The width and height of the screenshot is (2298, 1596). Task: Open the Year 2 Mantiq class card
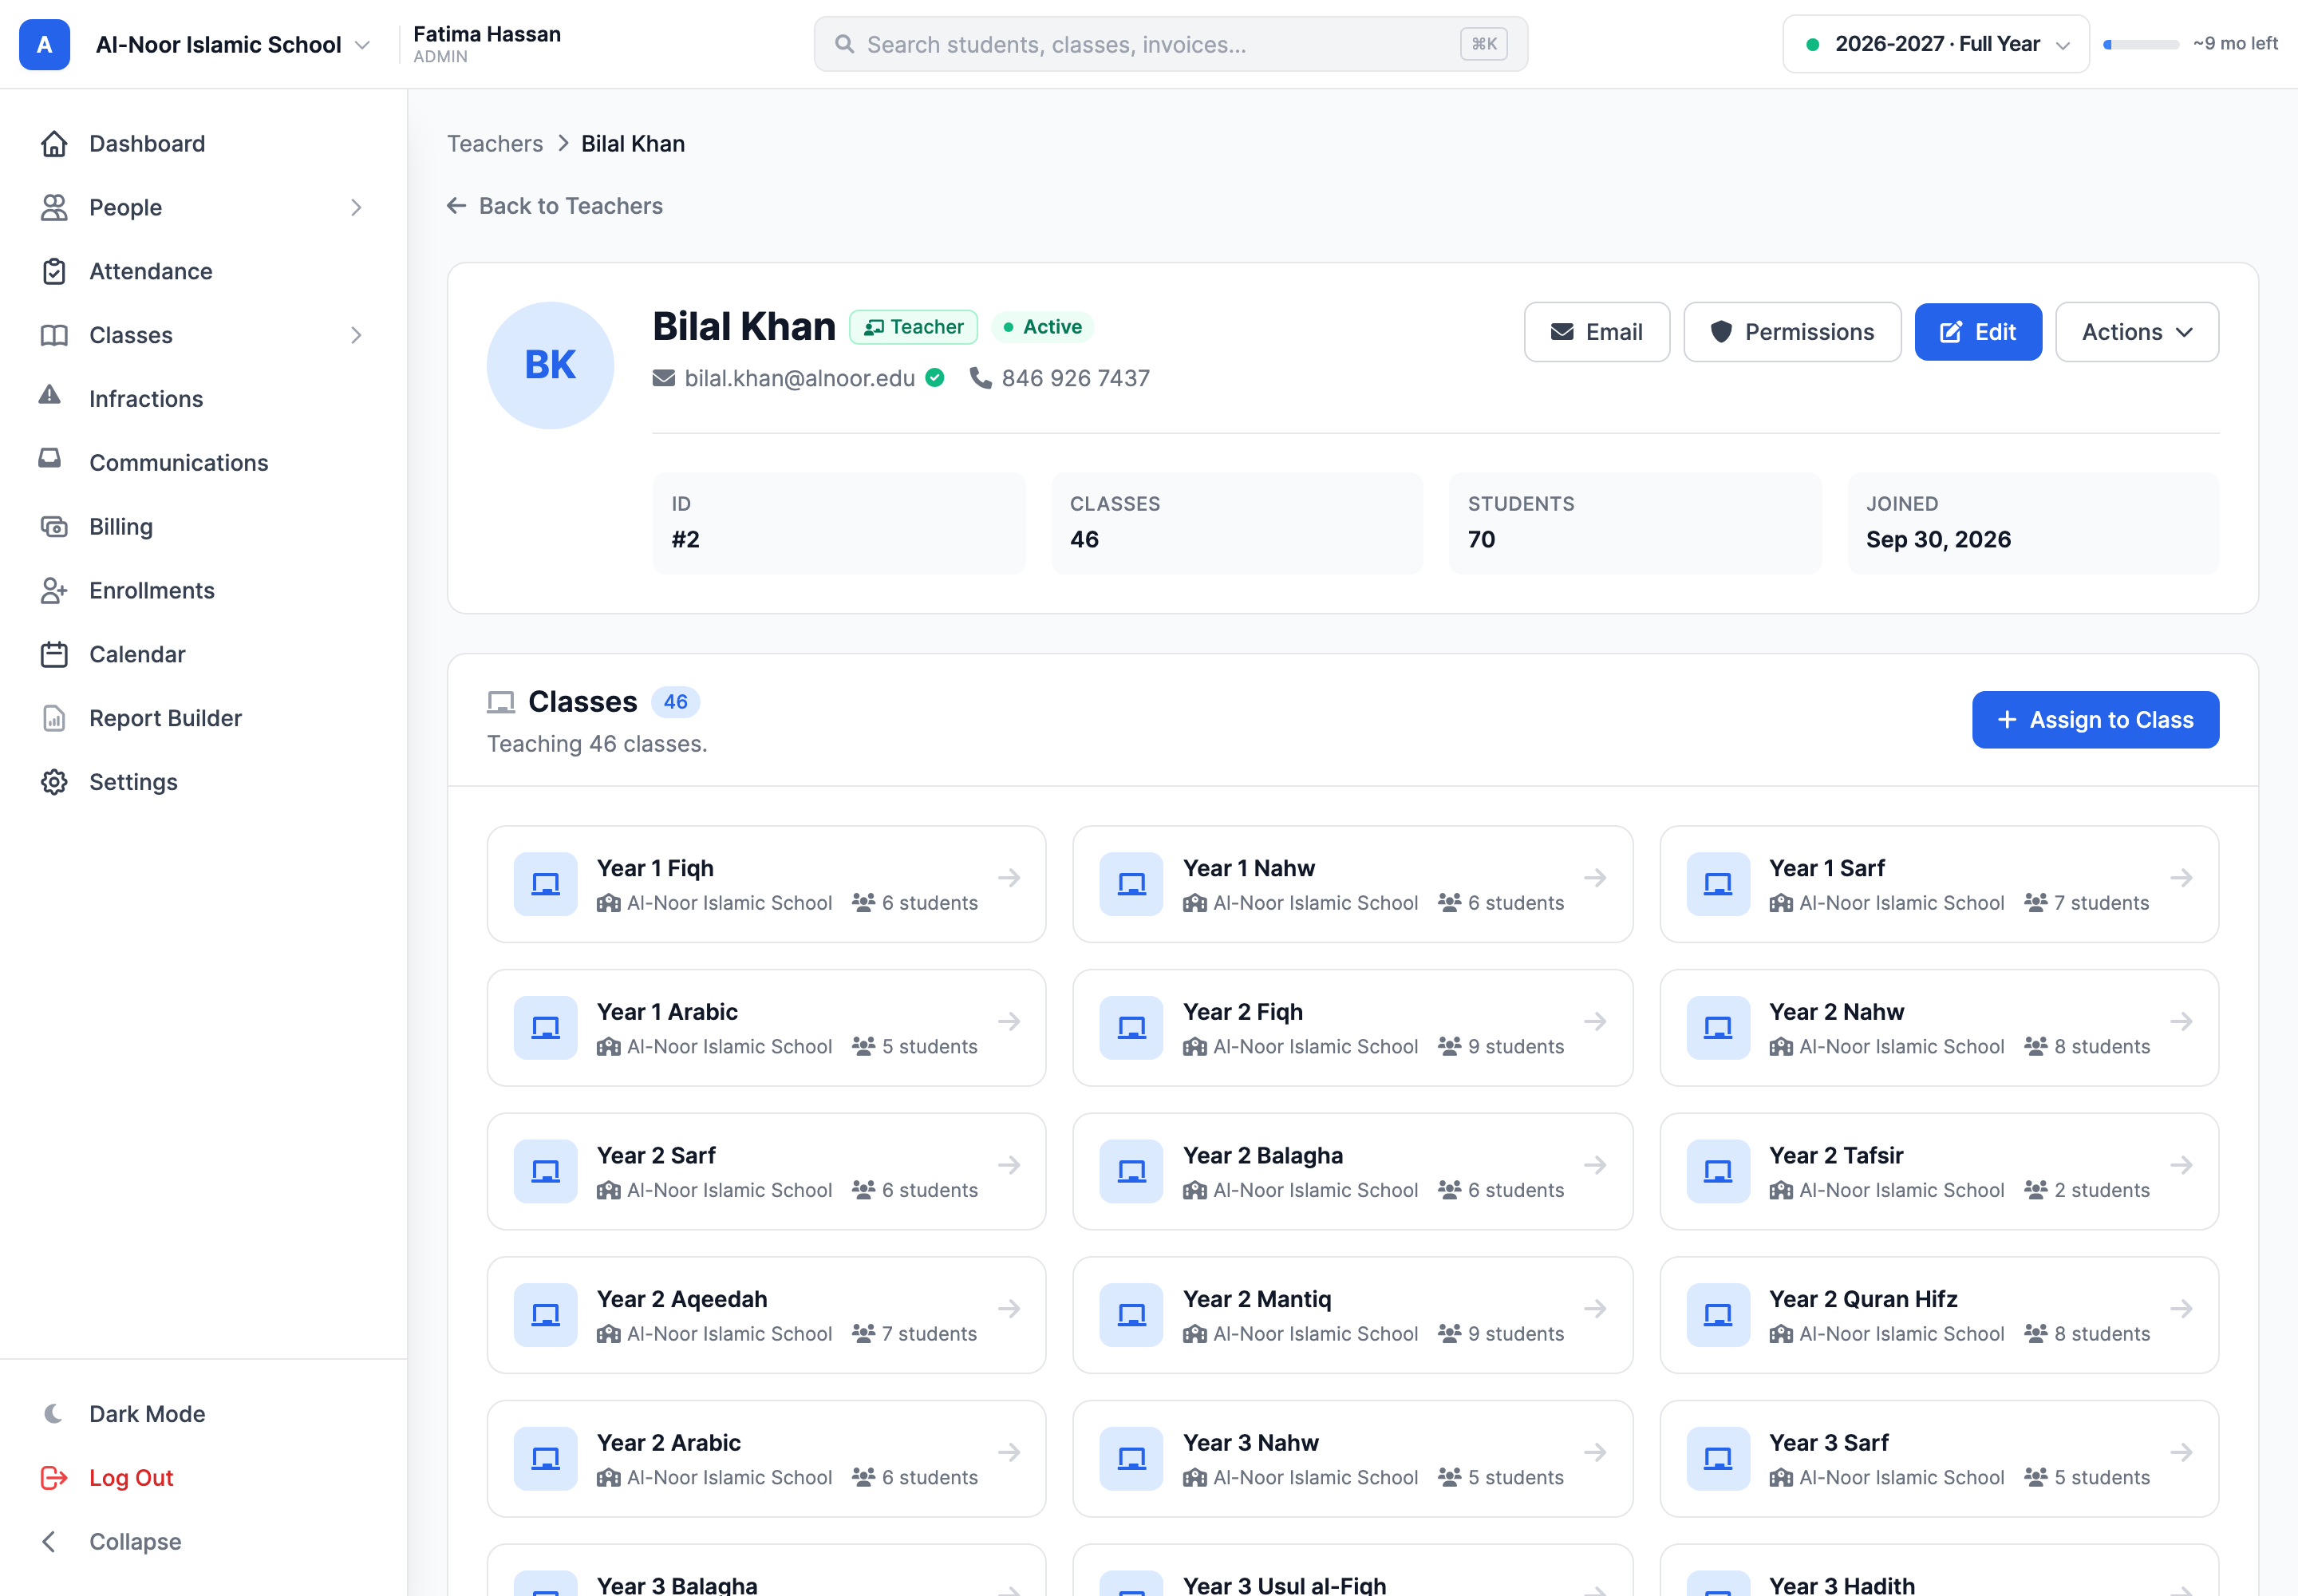(x=1352, y=1315)
